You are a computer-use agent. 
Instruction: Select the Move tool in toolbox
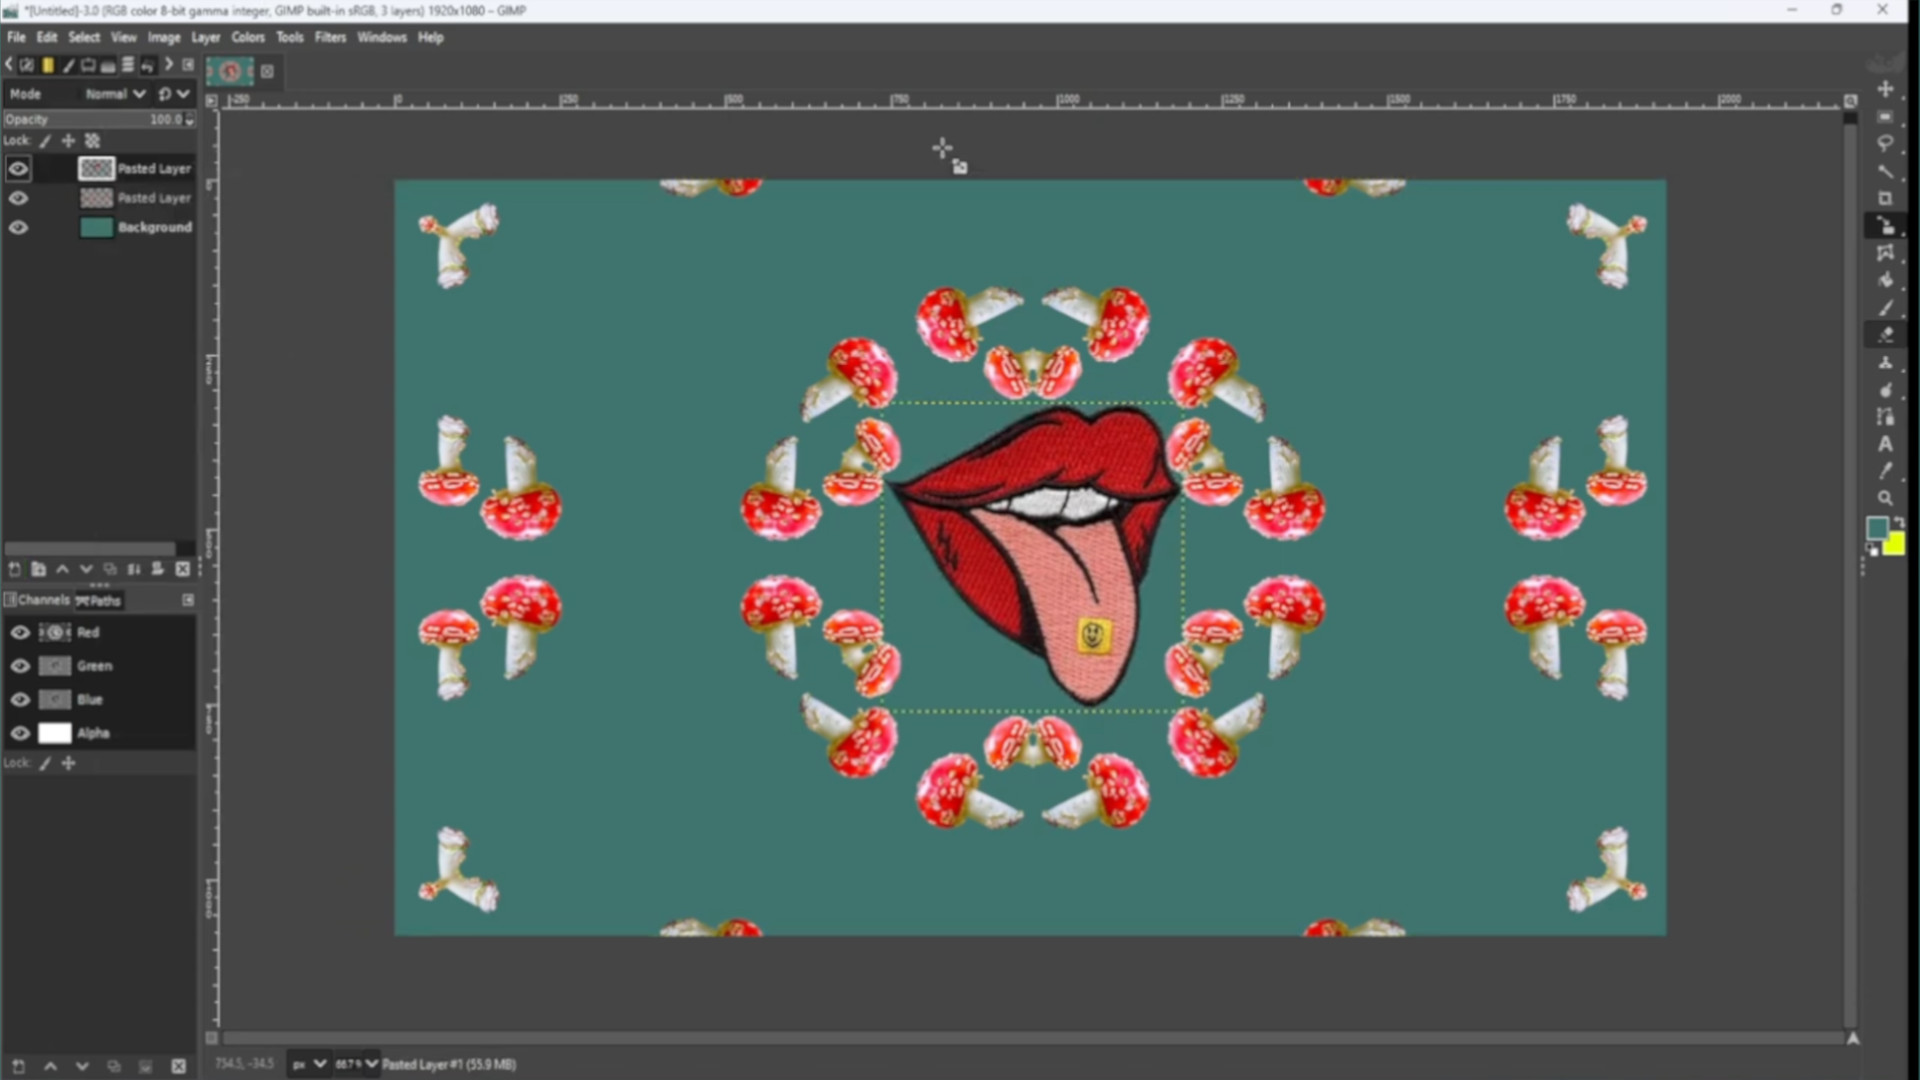[x=1885, y=89]
